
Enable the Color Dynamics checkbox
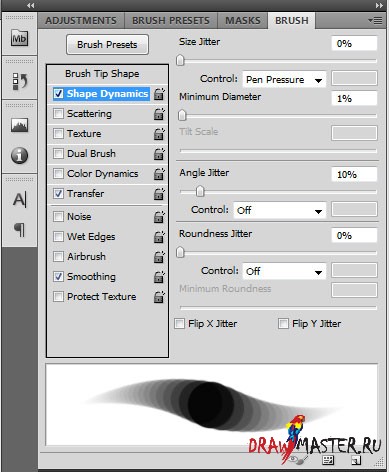click(x=58, y=174)
